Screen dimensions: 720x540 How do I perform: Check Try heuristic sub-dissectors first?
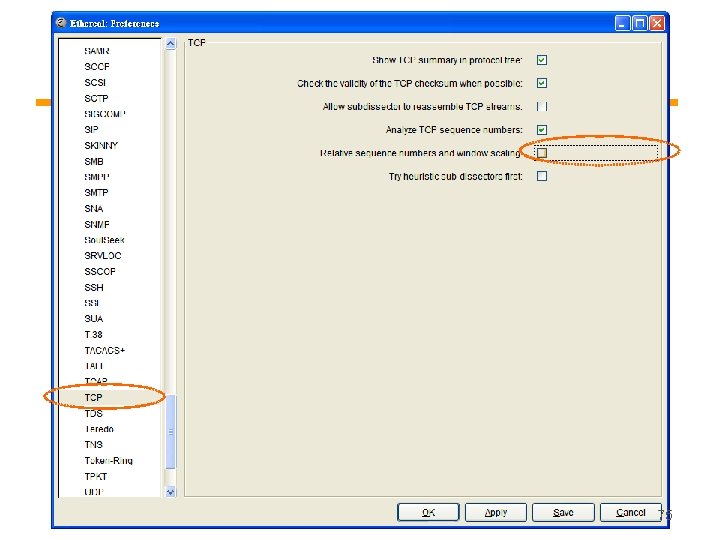[542, 176]
